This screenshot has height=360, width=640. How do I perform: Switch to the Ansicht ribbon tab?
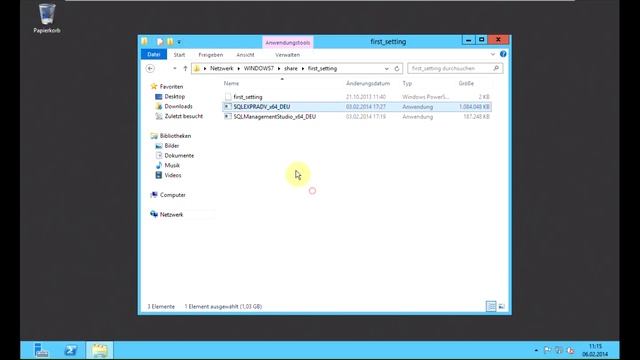pyautogui.click(x=245, y=55)
